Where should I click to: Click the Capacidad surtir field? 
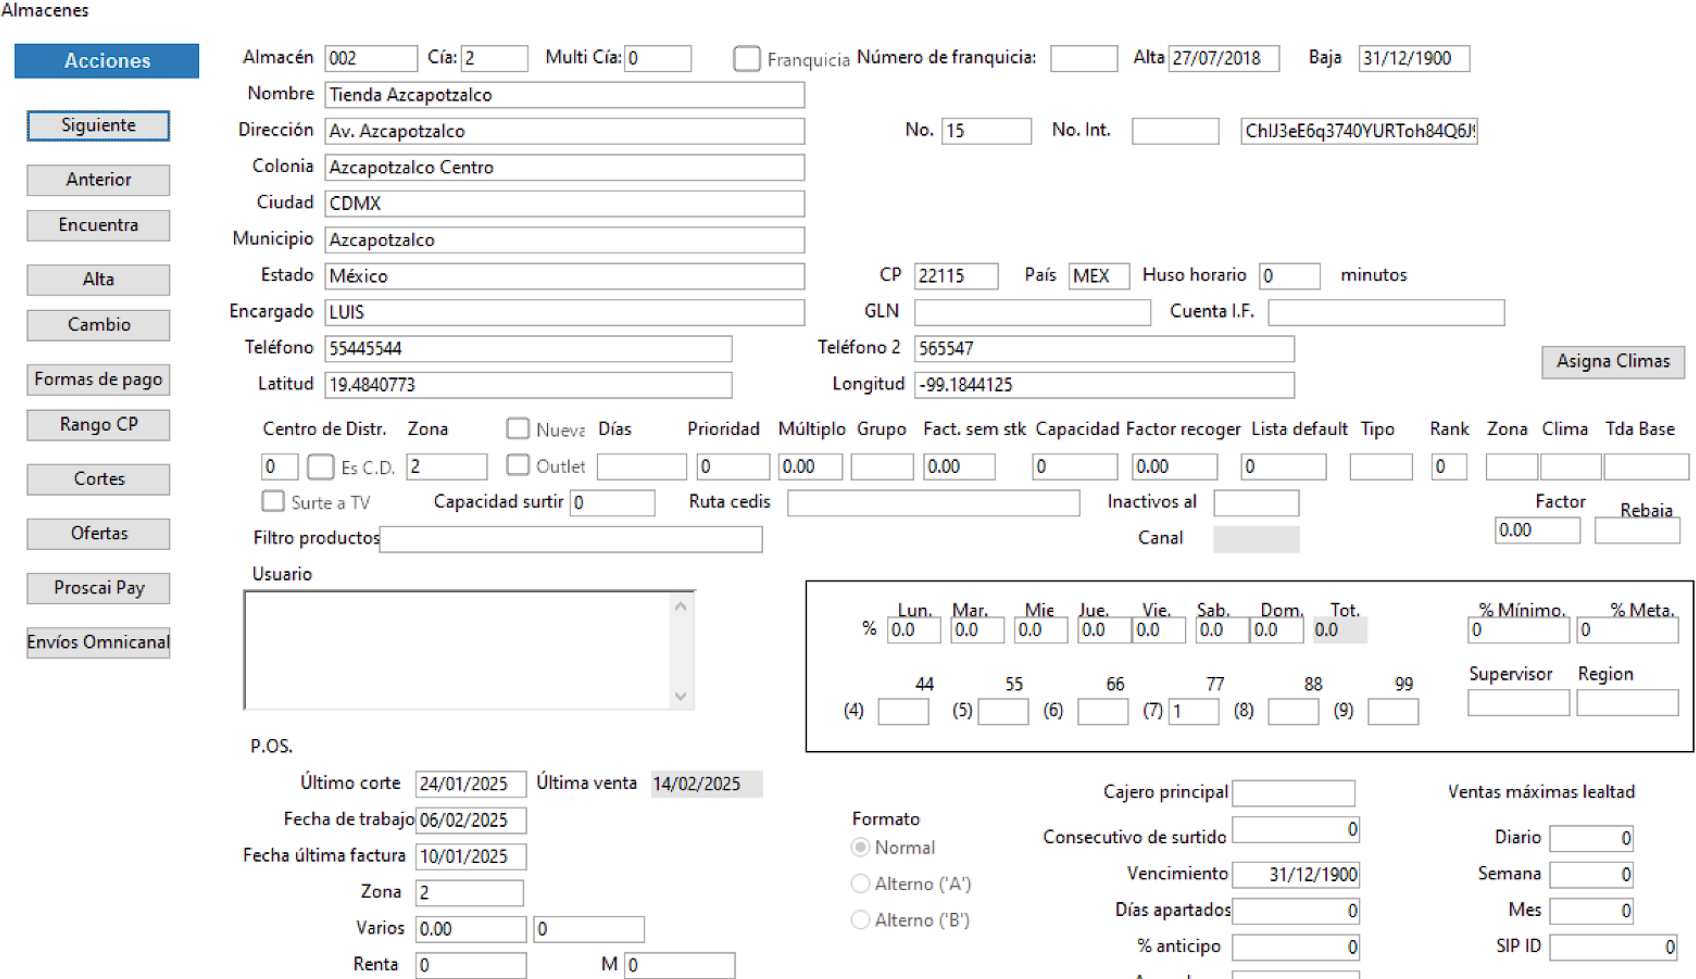click(x=612, y=503)
